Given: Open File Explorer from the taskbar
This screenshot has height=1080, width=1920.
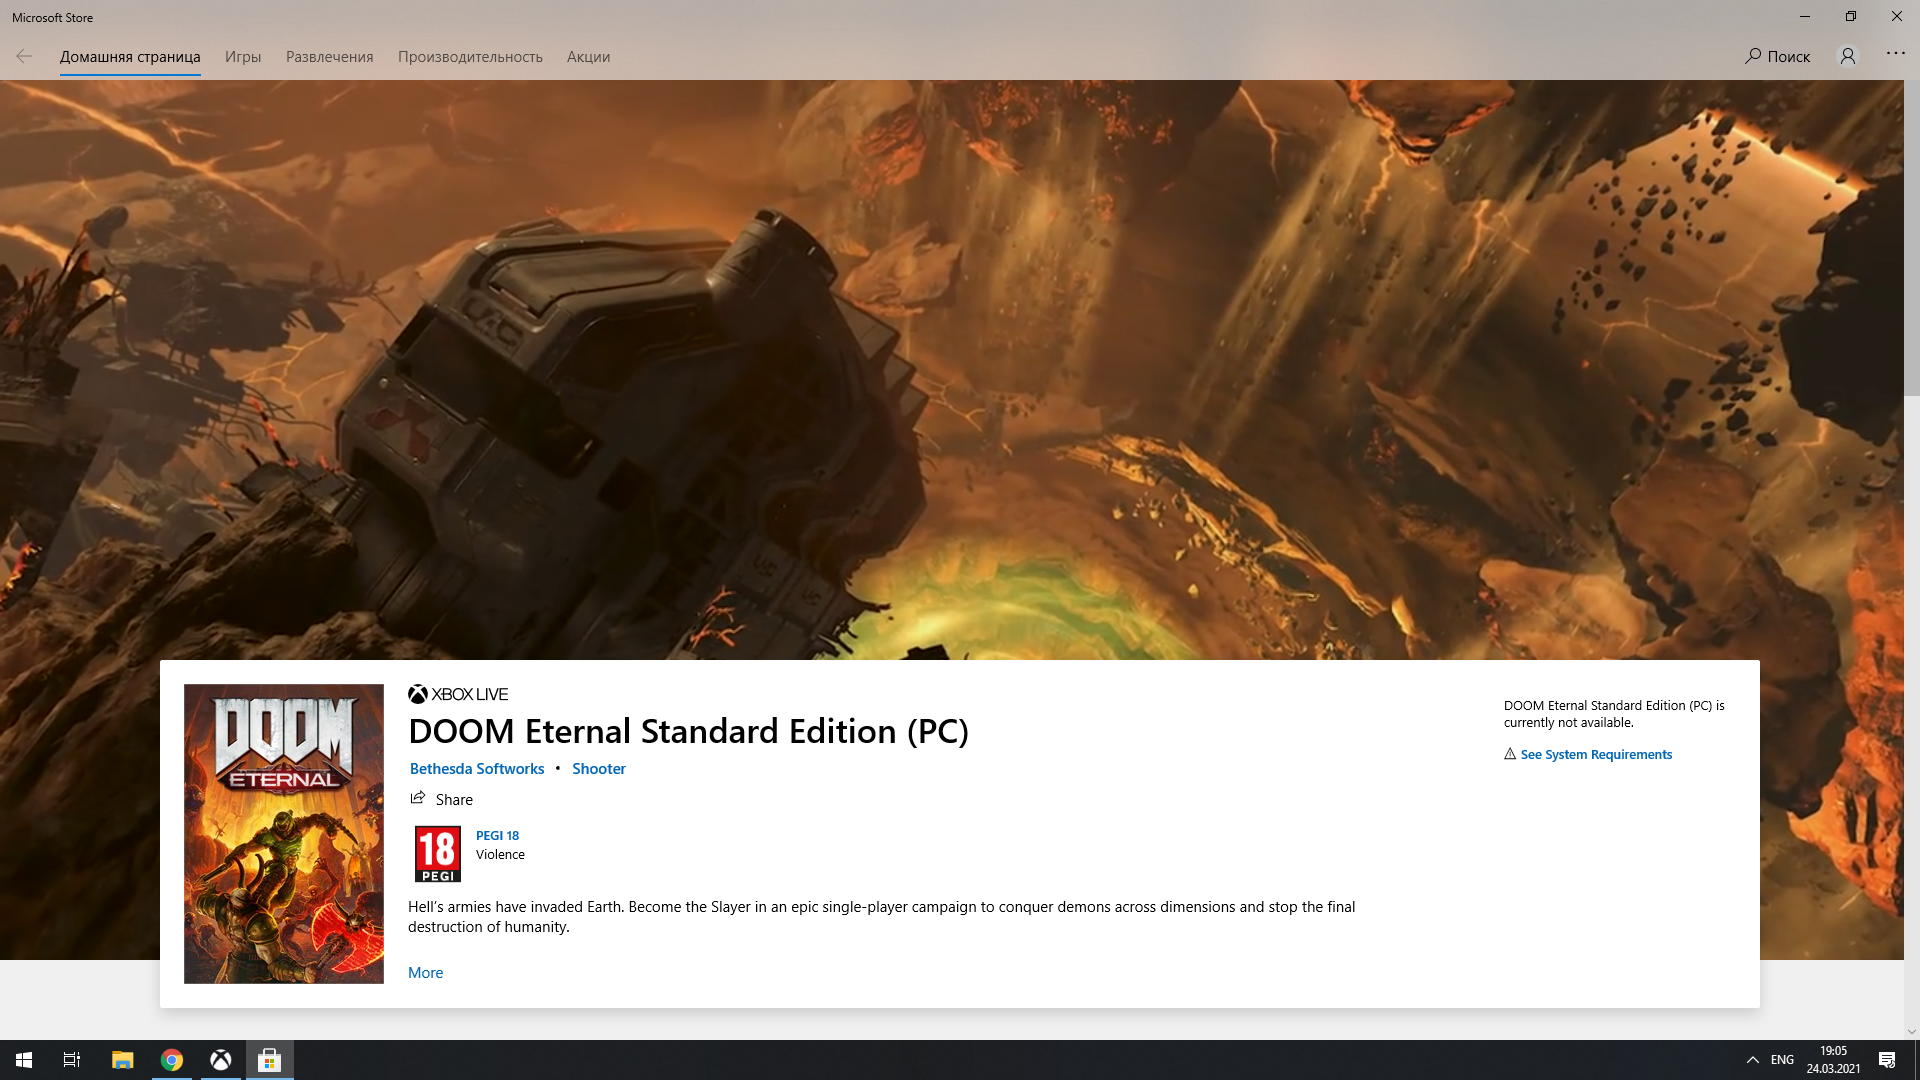Looking at the screenshot, I should (122, 1060).
